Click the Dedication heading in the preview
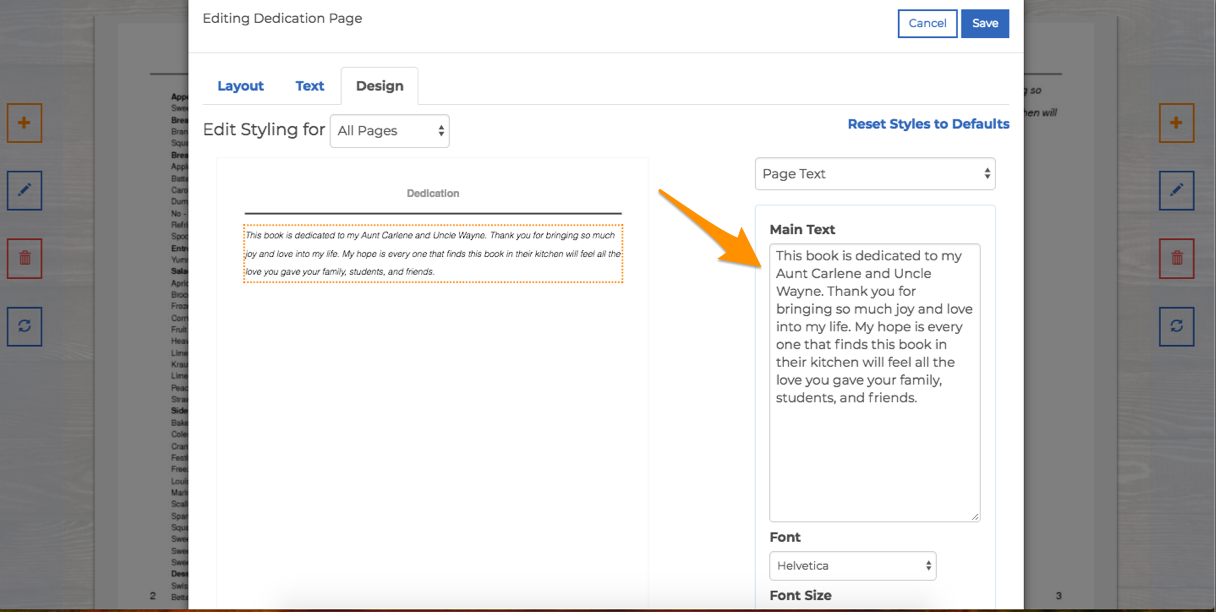1216x612 pixels. coord(433,193)
